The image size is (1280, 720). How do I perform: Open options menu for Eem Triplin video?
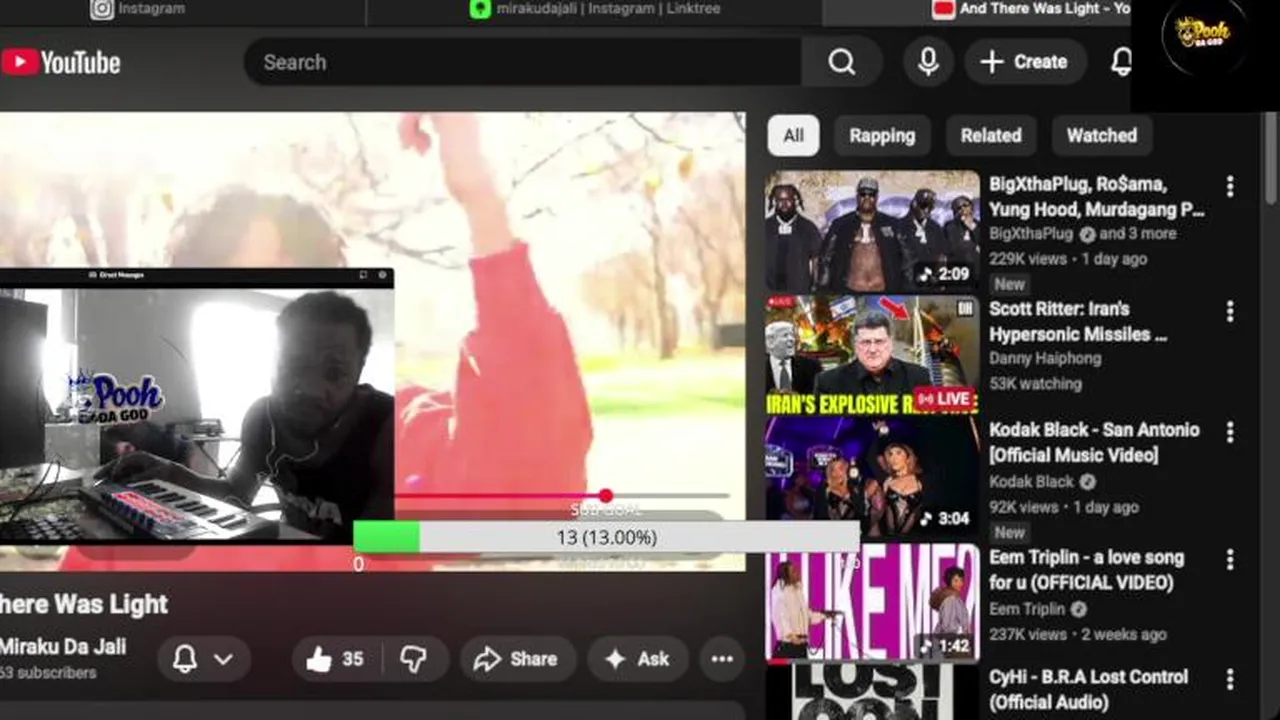1230,559
